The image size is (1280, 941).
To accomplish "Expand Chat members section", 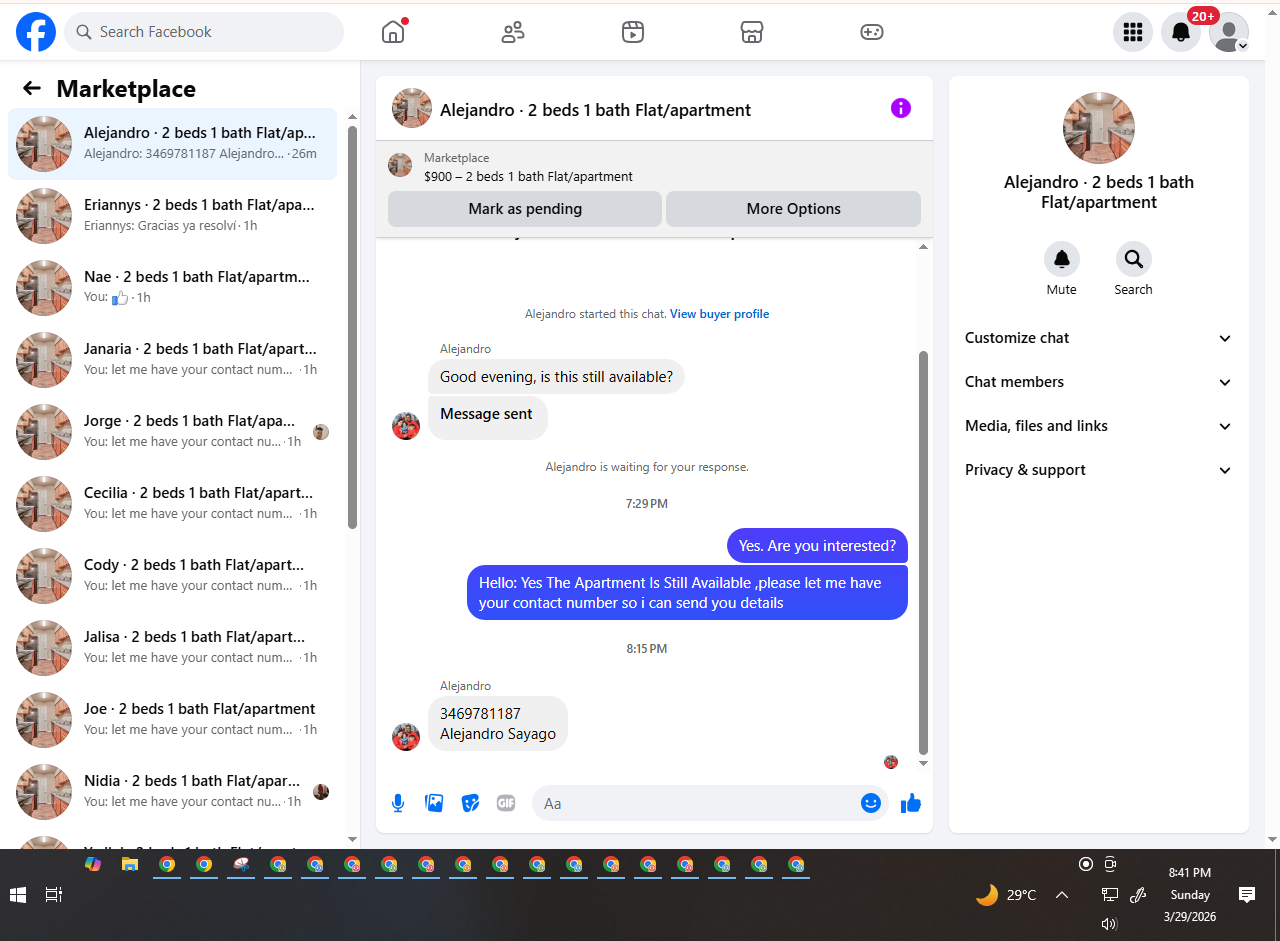I will point(1099,382).
